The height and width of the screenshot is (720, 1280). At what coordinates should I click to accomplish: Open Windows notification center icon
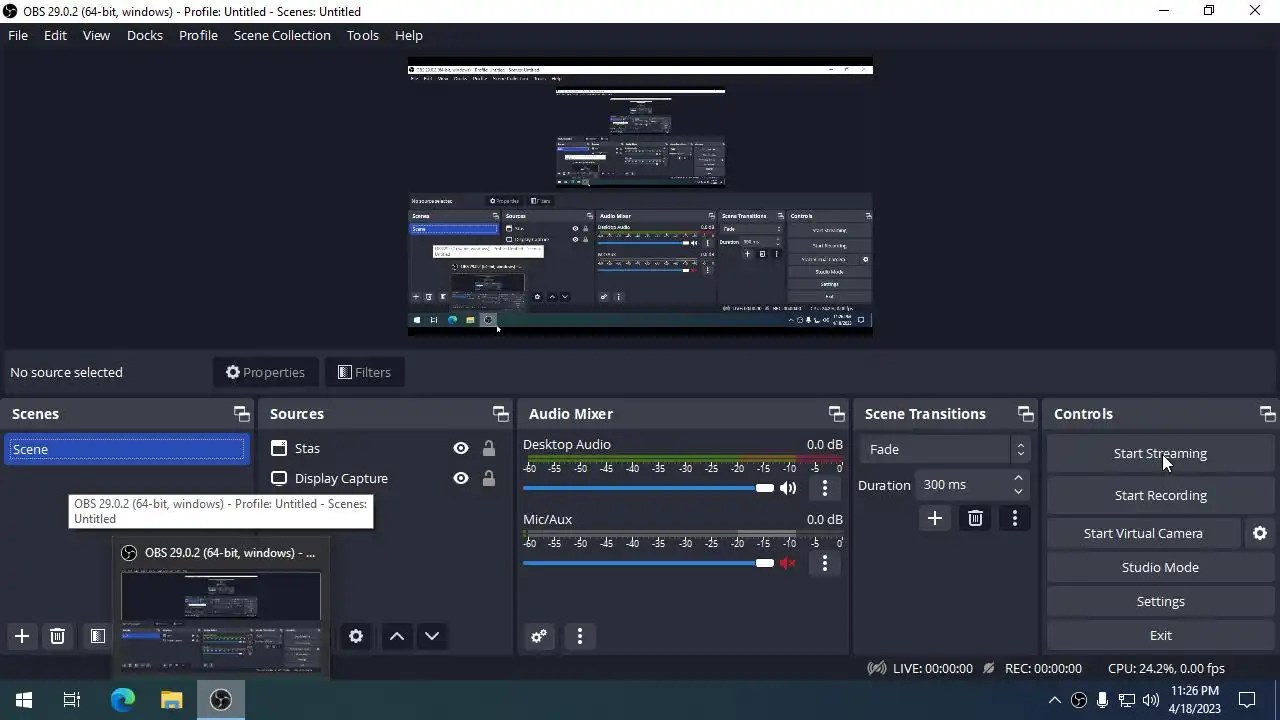[x=1247, y=700]
